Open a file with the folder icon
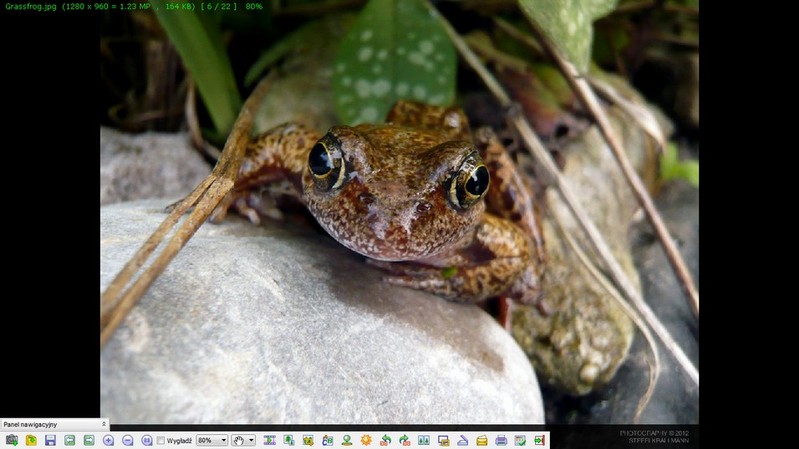 (31, 440)
